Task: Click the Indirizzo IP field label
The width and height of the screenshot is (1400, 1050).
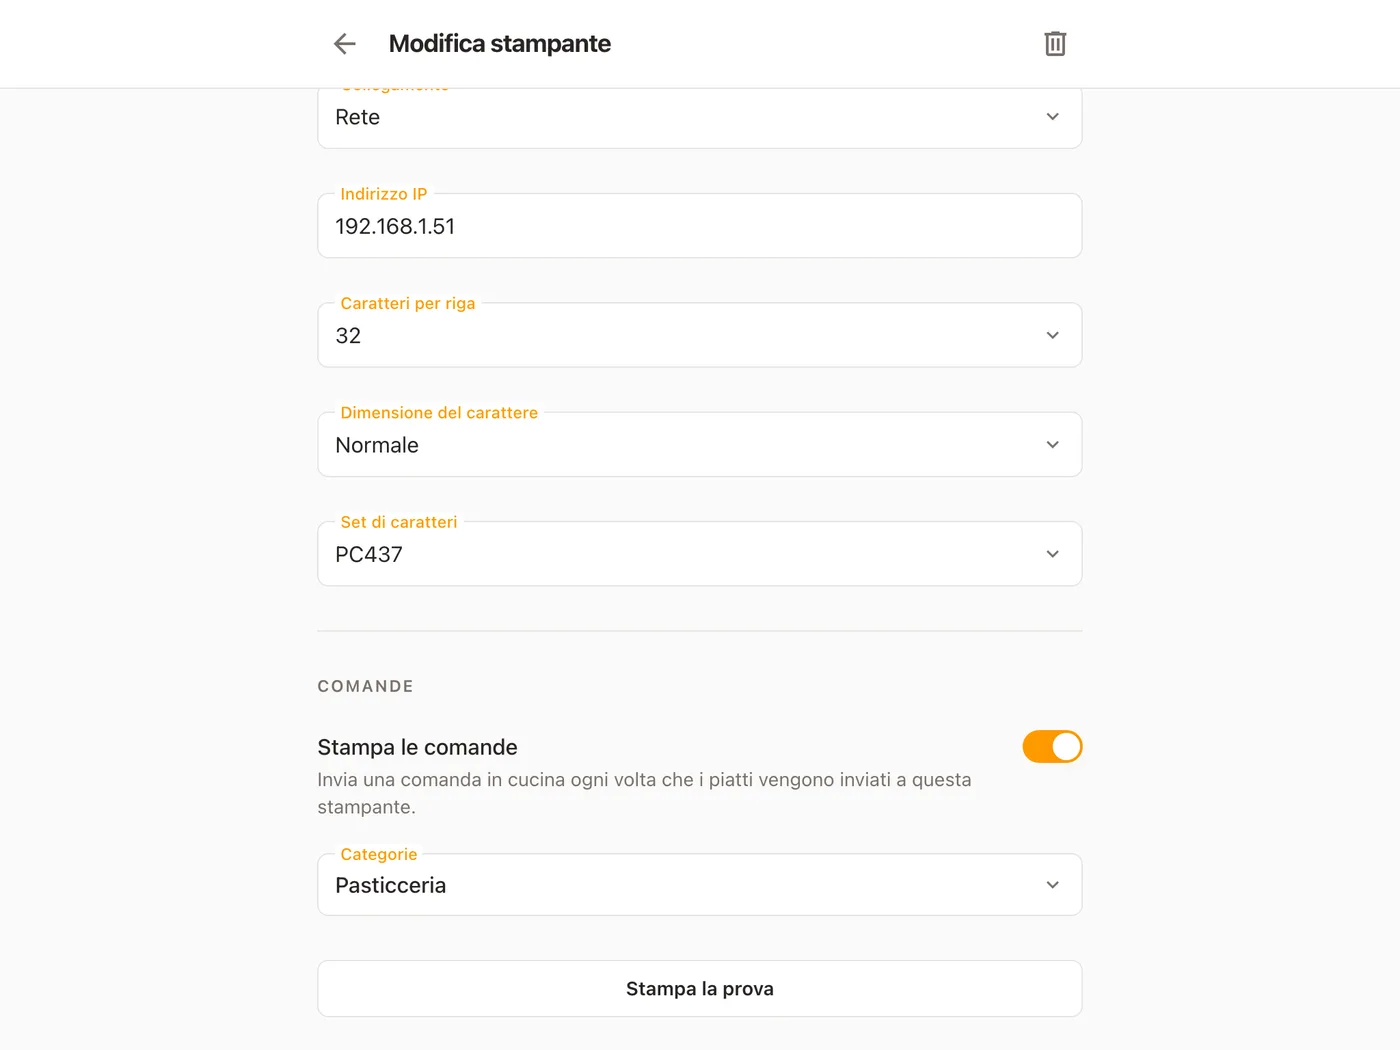Action: [x=384, y=194]
